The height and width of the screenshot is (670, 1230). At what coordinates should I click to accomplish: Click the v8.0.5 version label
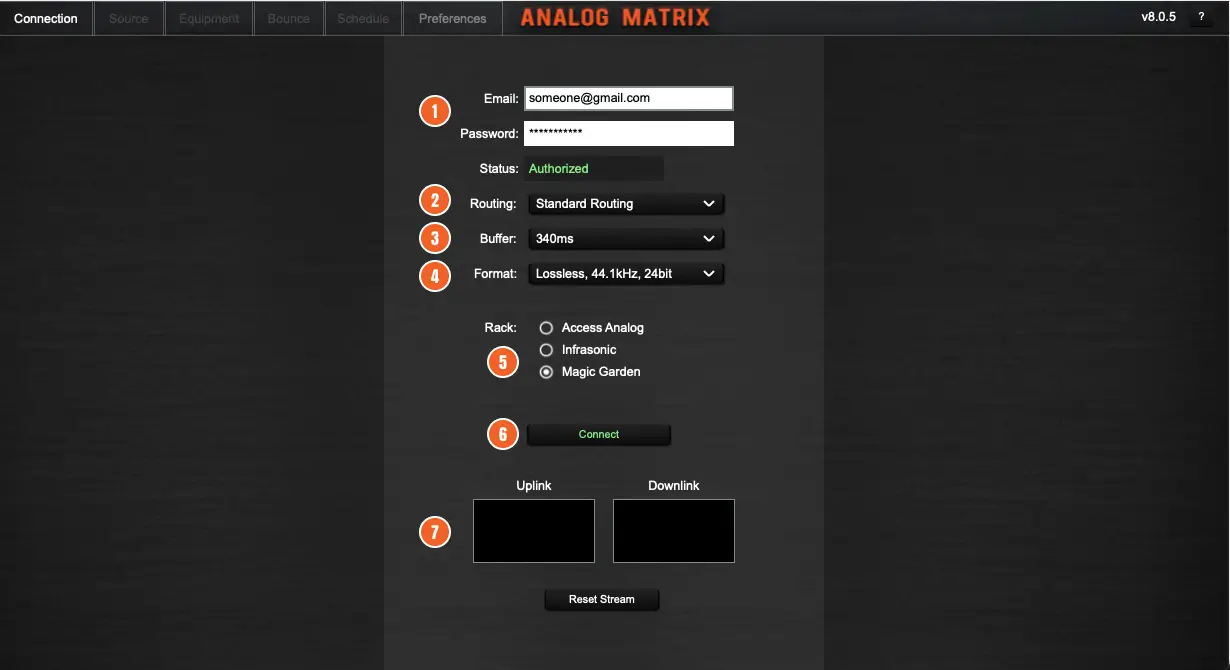1160,17
